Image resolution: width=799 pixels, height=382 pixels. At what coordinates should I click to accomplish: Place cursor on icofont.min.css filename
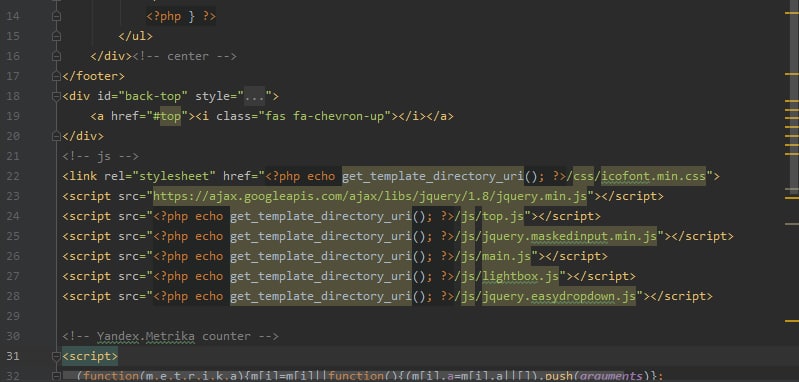653,176
